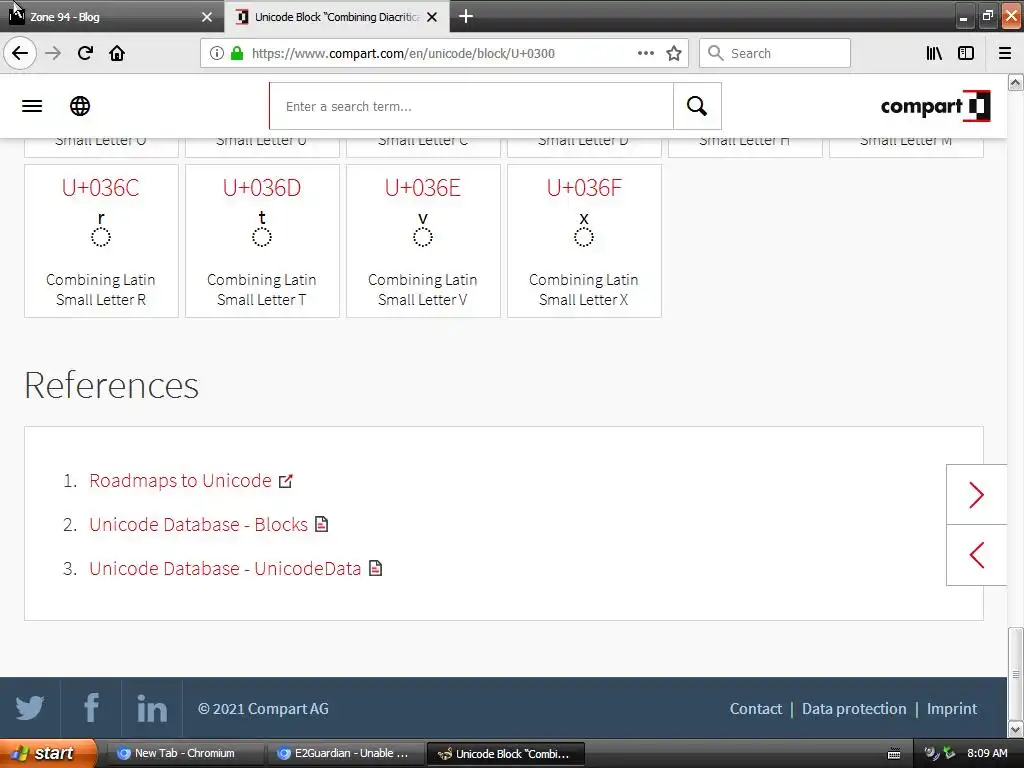
Task: Click the taskbar clock showing 8:09 AM
Action: [987, 753]
